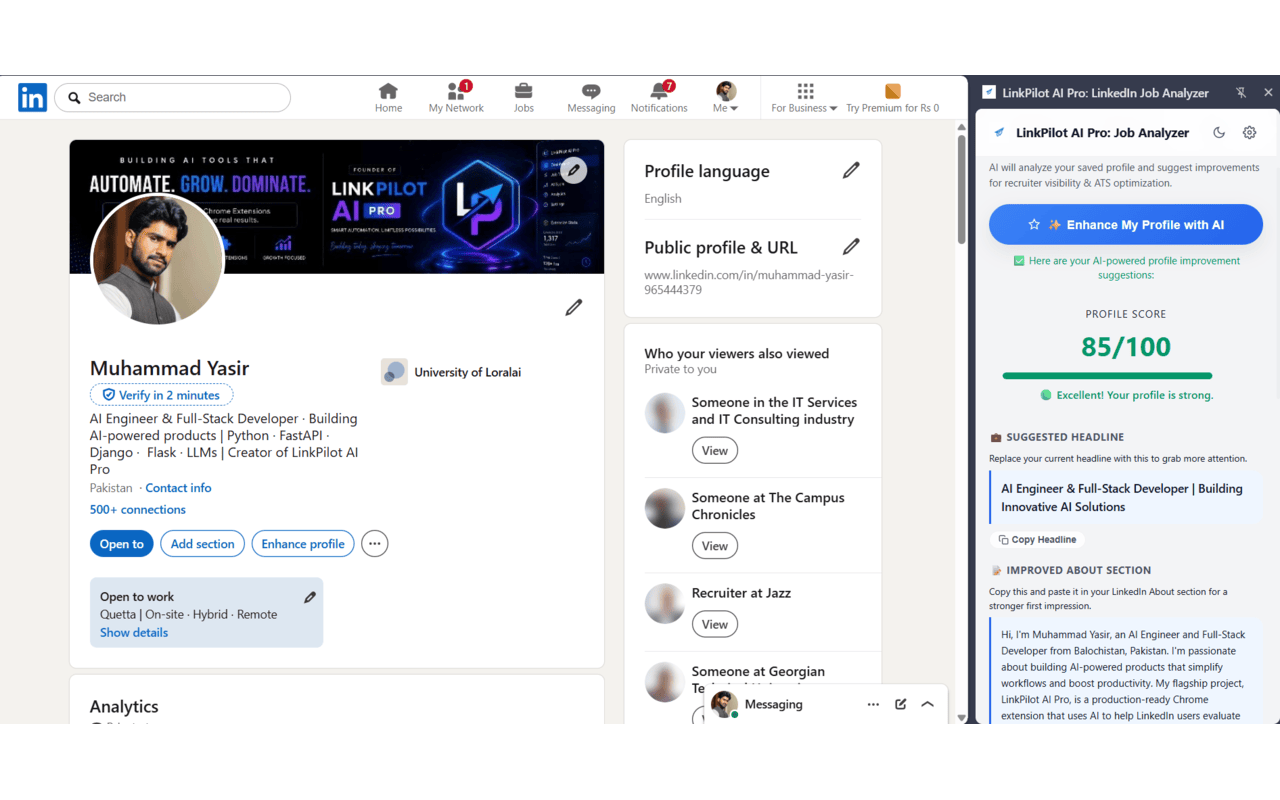Image resolution: width=1280 pixels, height=800 pixels.
Task: Click Verify in 2 minutes button
Action: (x=161, y=395)
